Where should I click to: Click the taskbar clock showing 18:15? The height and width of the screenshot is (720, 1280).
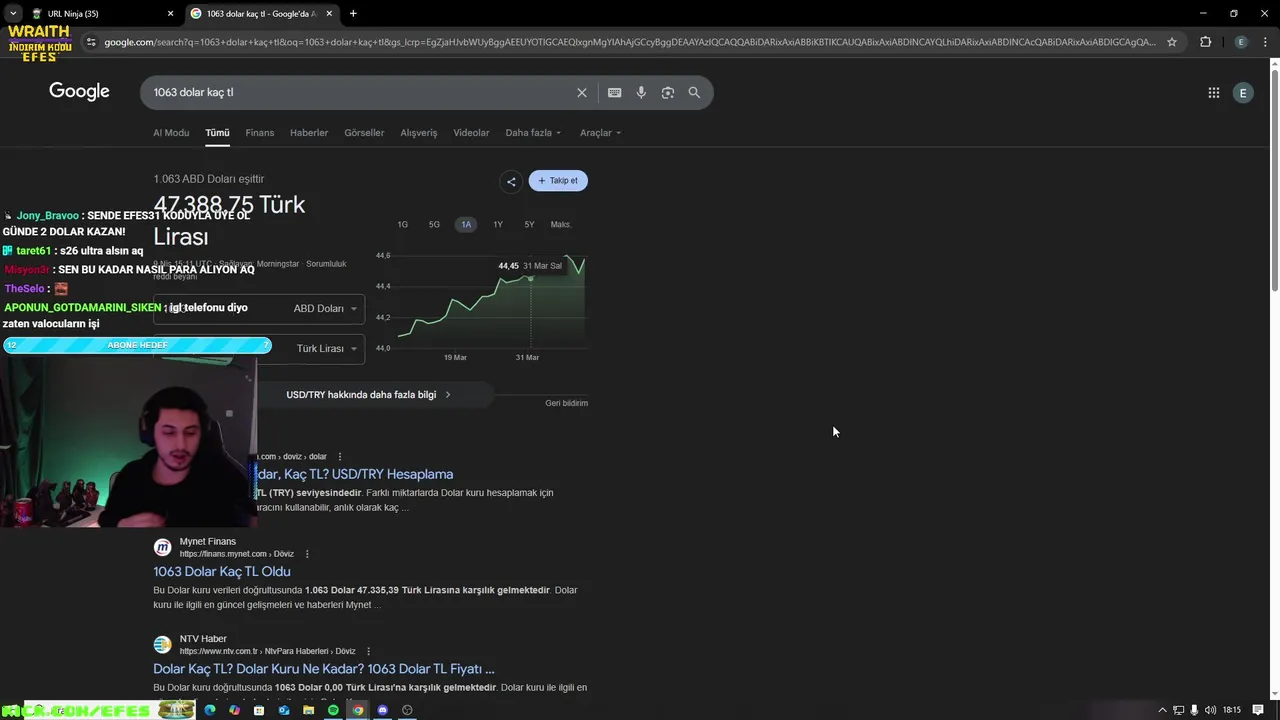(x=1232, y=710)
